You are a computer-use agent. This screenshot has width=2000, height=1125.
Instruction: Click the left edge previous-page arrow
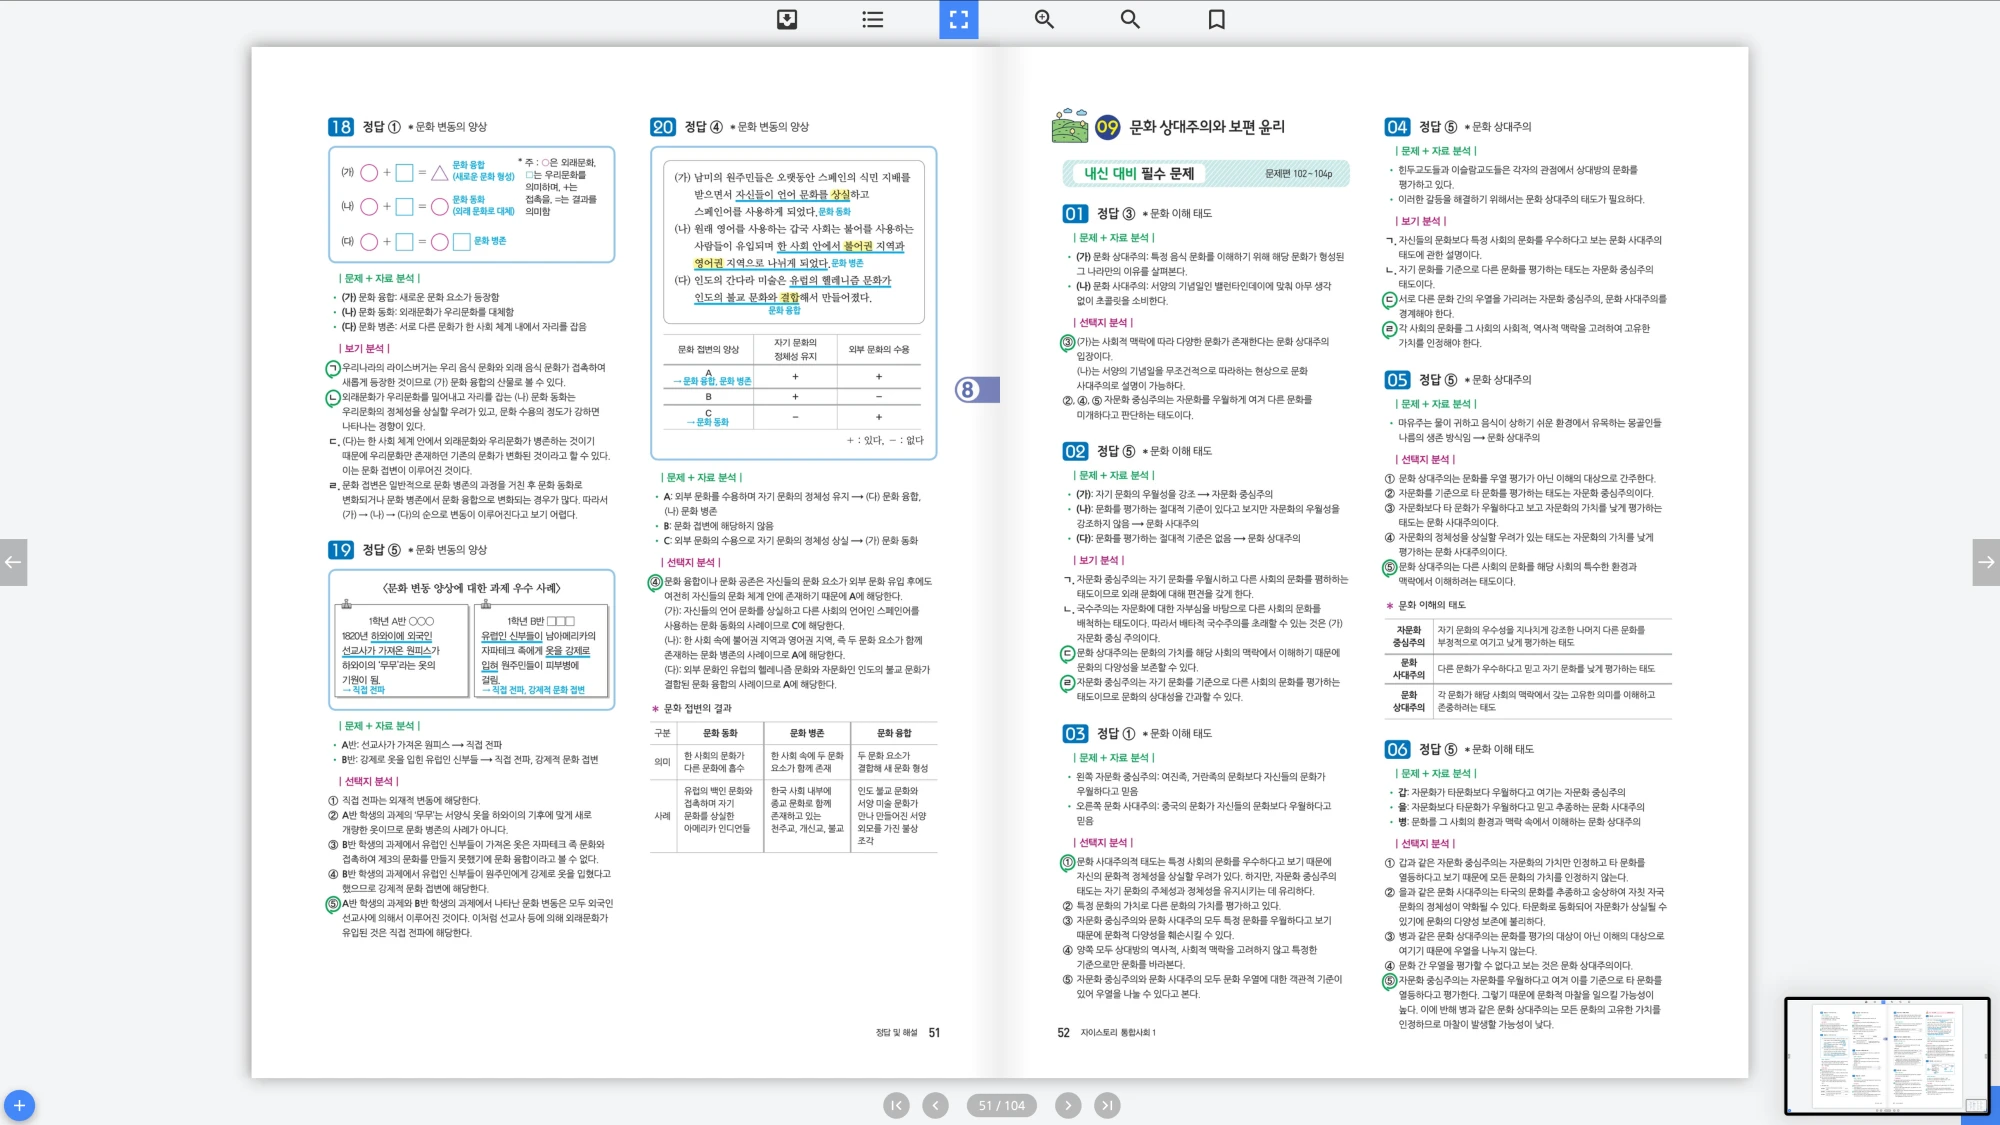13,562
